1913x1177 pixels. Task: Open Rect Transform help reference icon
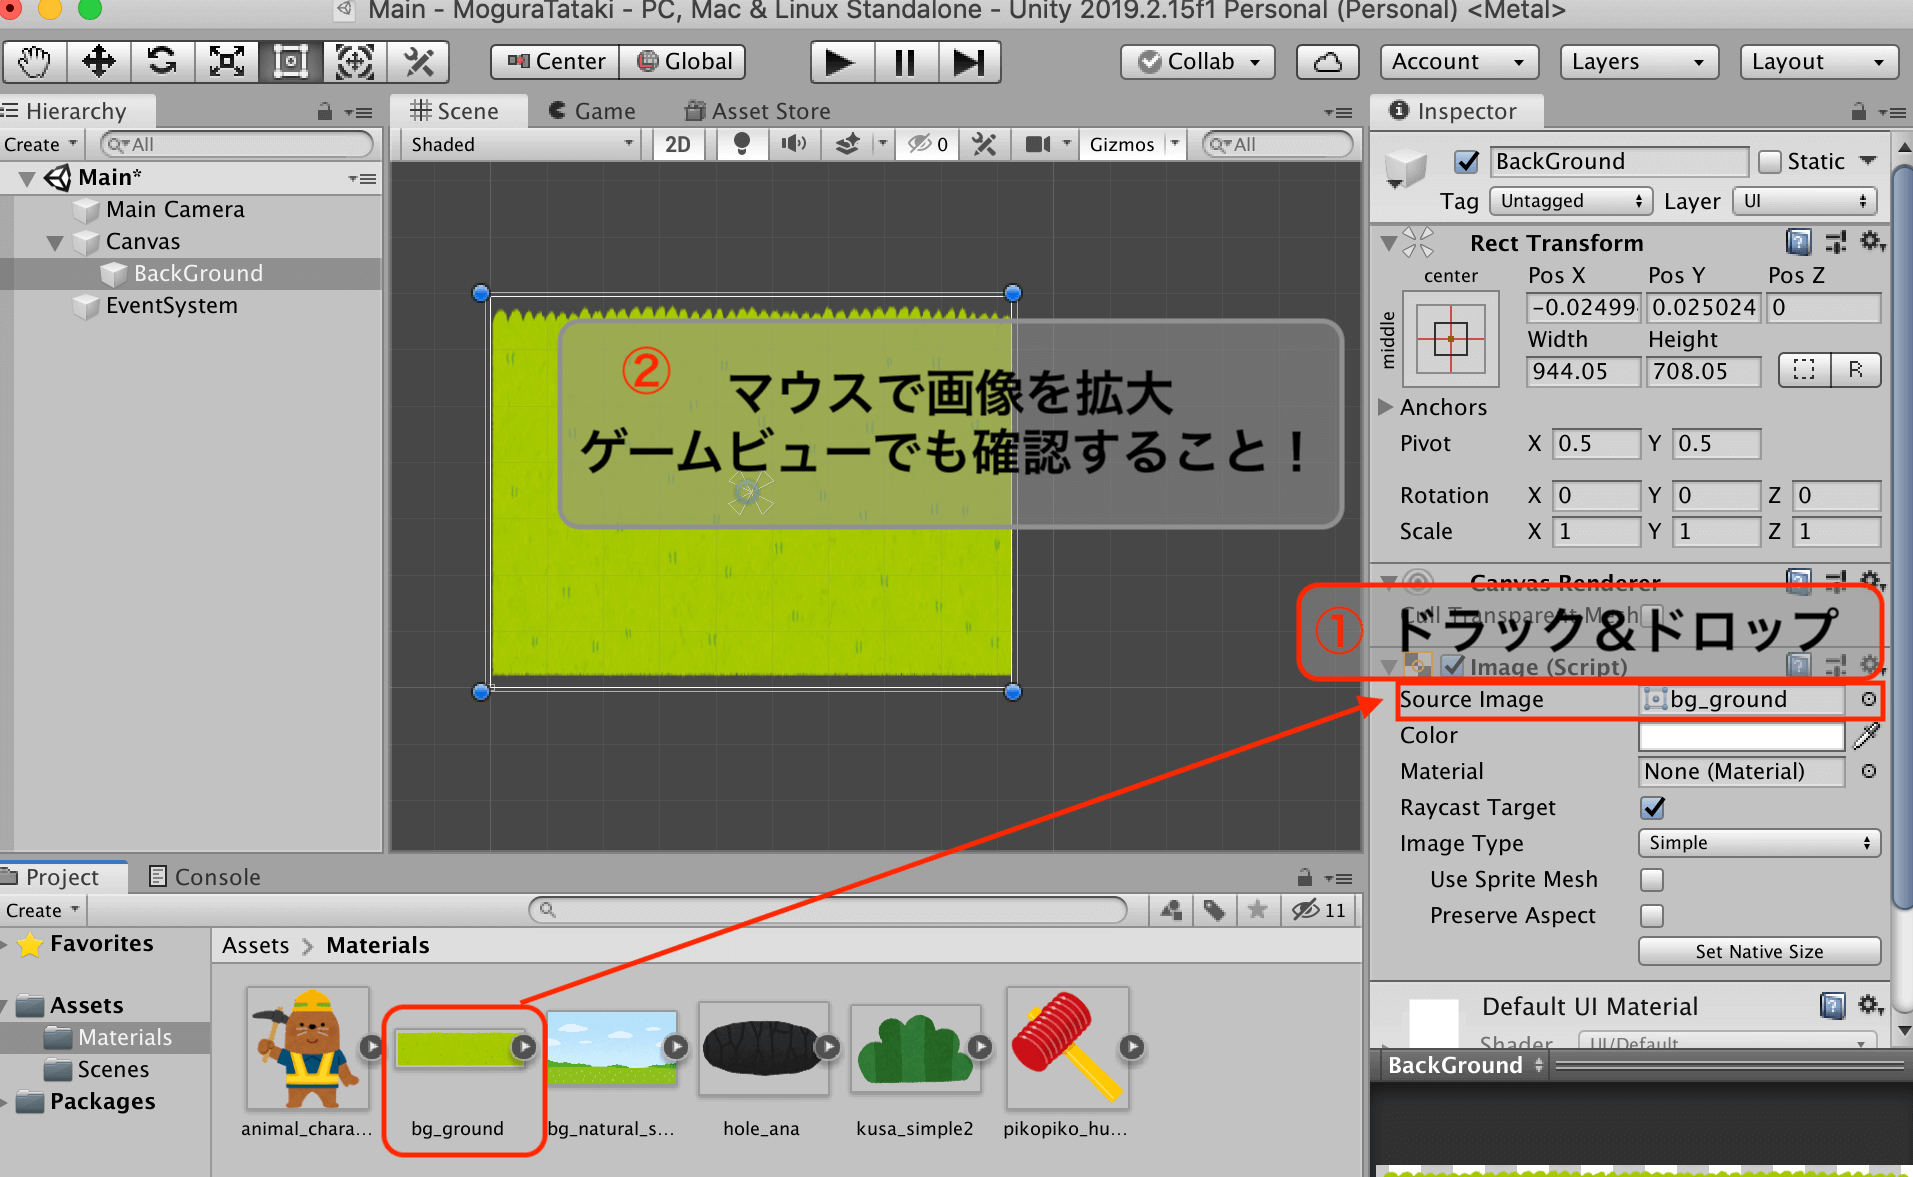[1798, 242]
